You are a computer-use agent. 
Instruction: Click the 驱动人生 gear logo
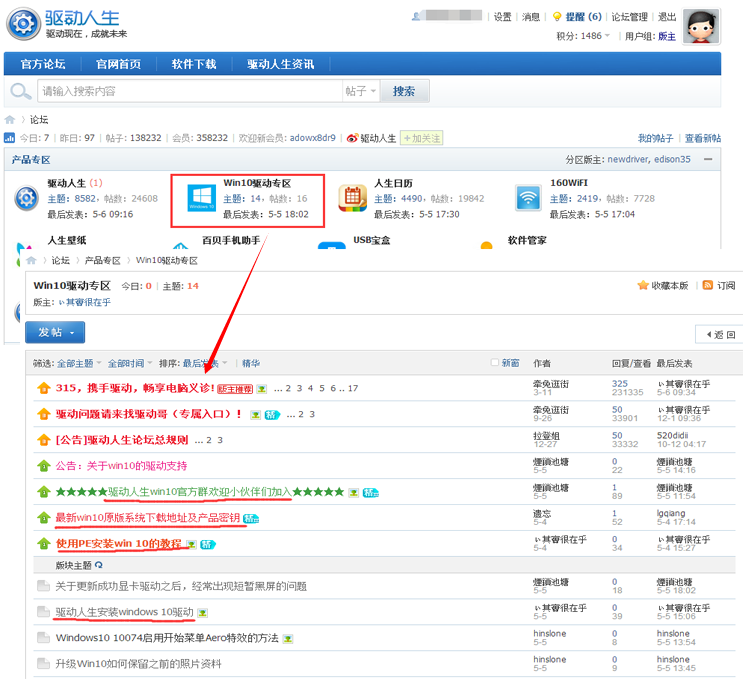click(x=24, y=24)
